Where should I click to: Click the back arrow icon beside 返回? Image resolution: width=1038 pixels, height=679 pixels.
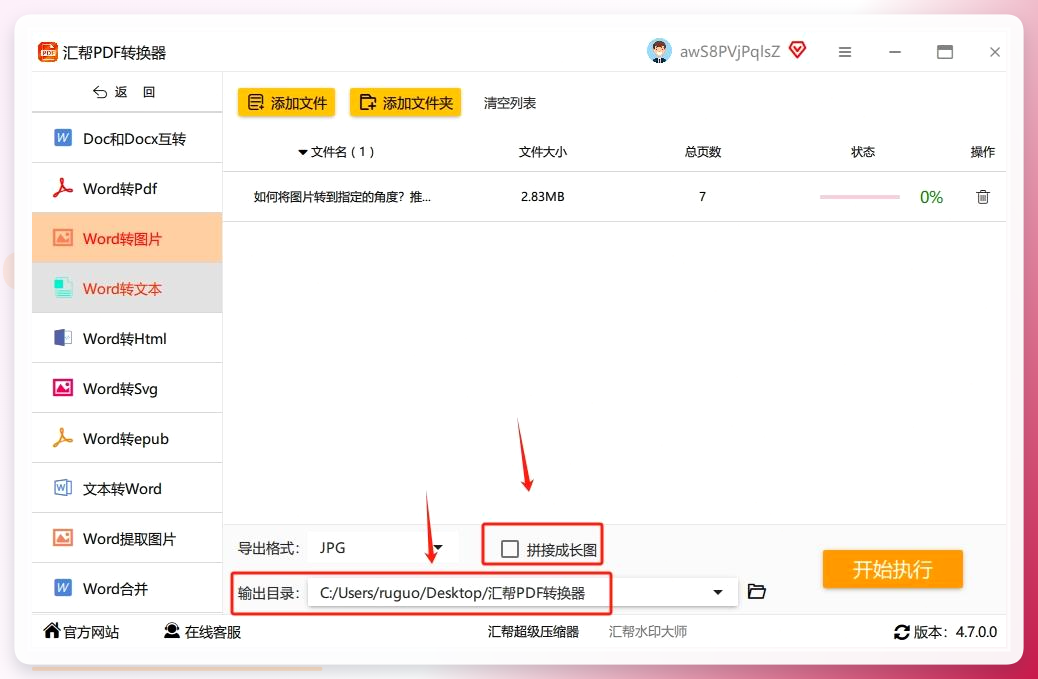pyautogui.click(x=100, y=92)
